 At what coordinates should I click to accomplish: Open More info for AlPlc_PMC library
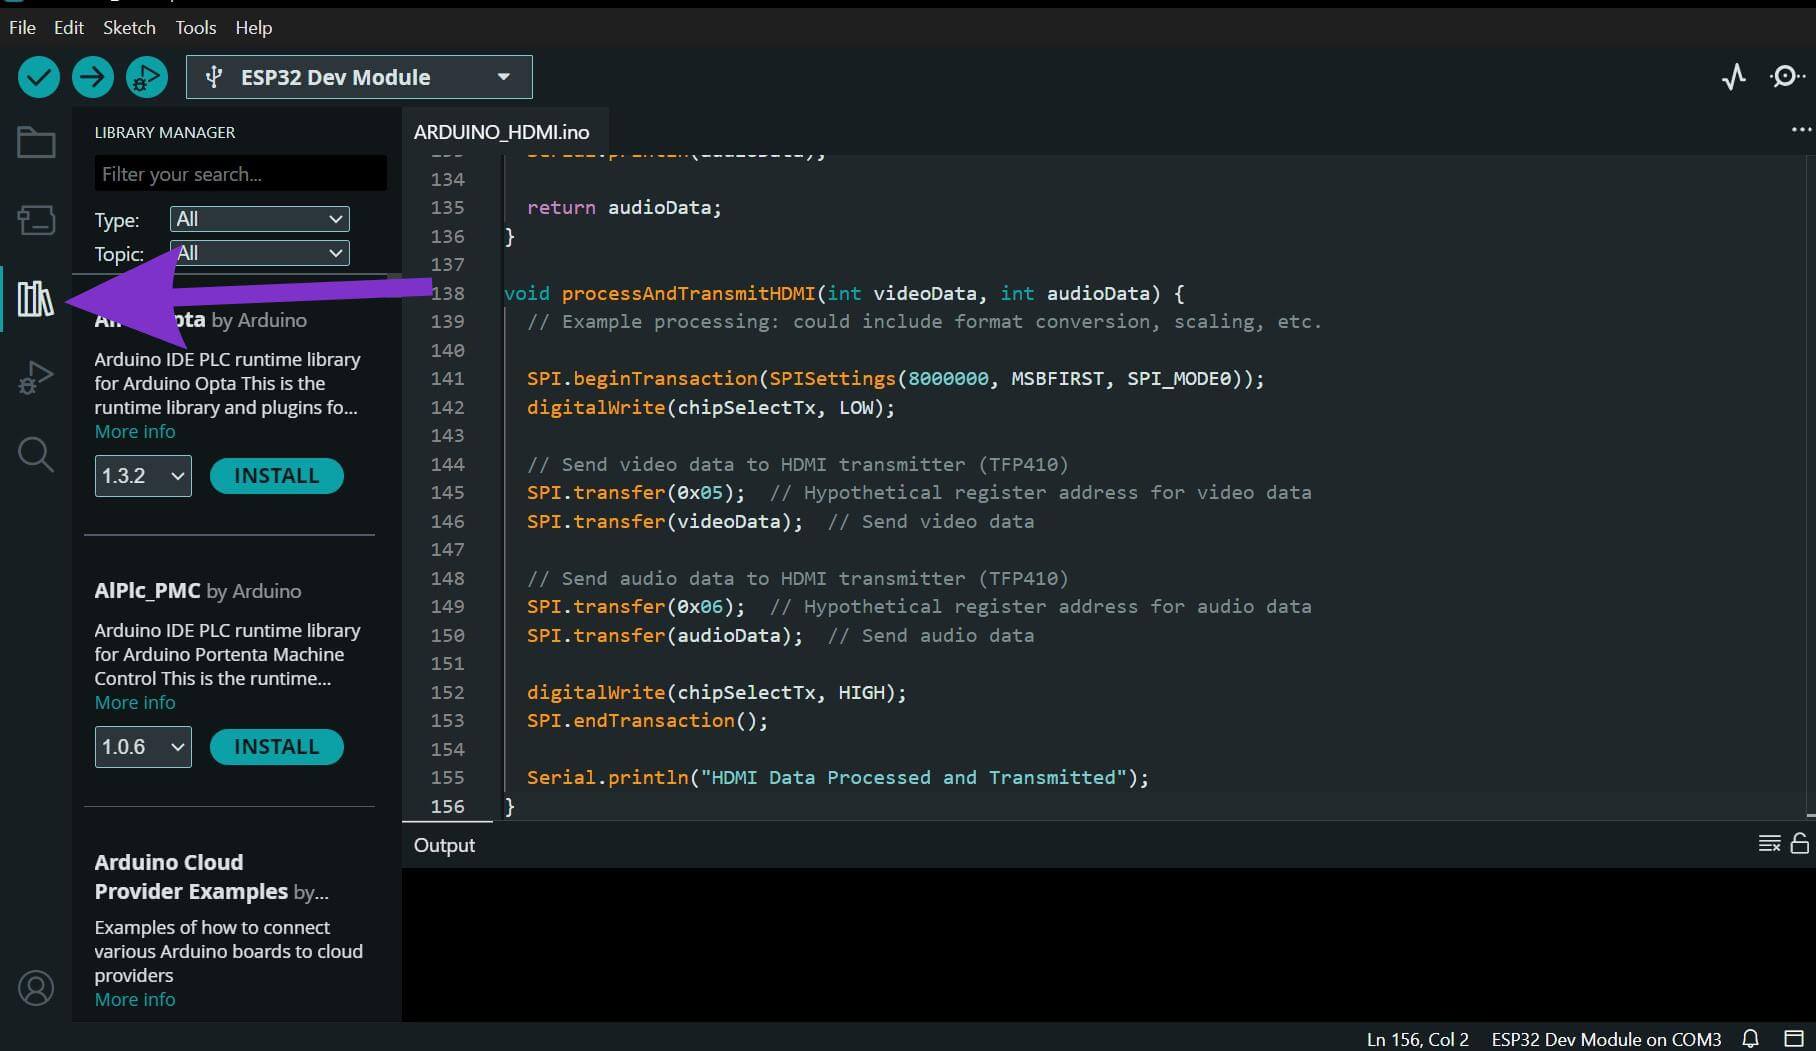135,703
